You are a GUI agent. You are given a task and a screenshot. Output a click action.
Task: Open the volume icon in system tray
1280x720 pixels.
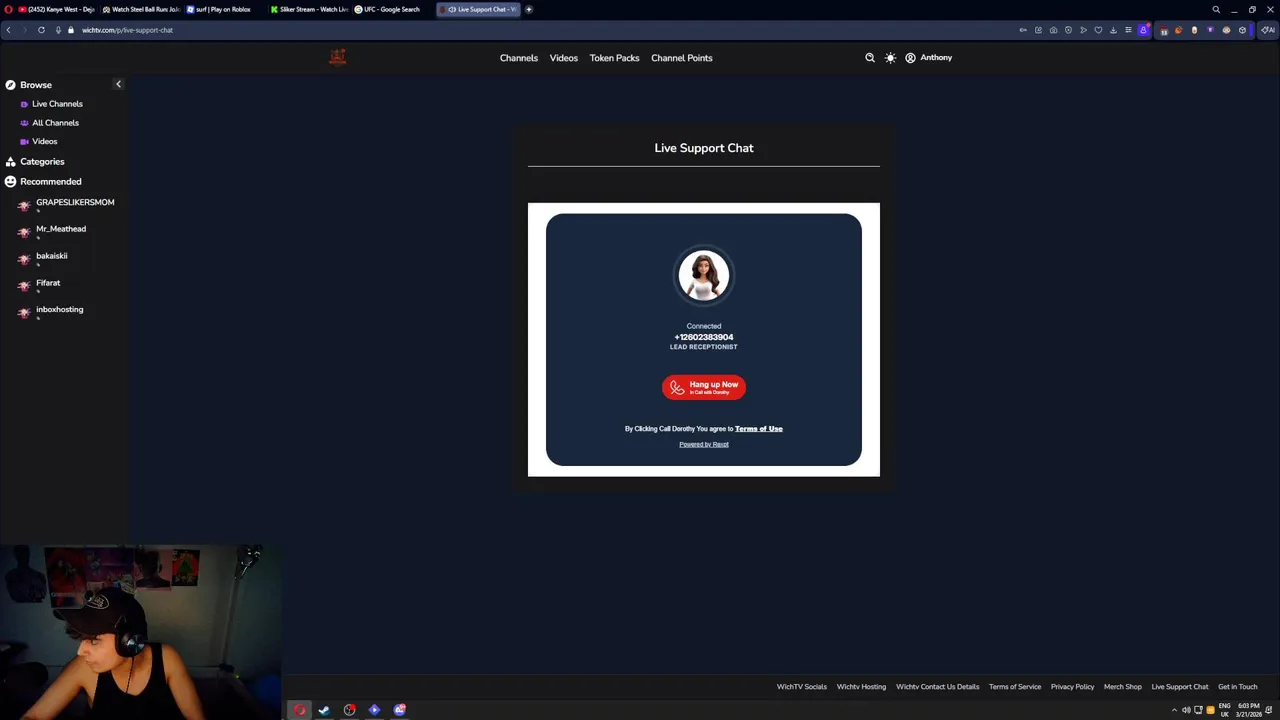point(1186,710)
